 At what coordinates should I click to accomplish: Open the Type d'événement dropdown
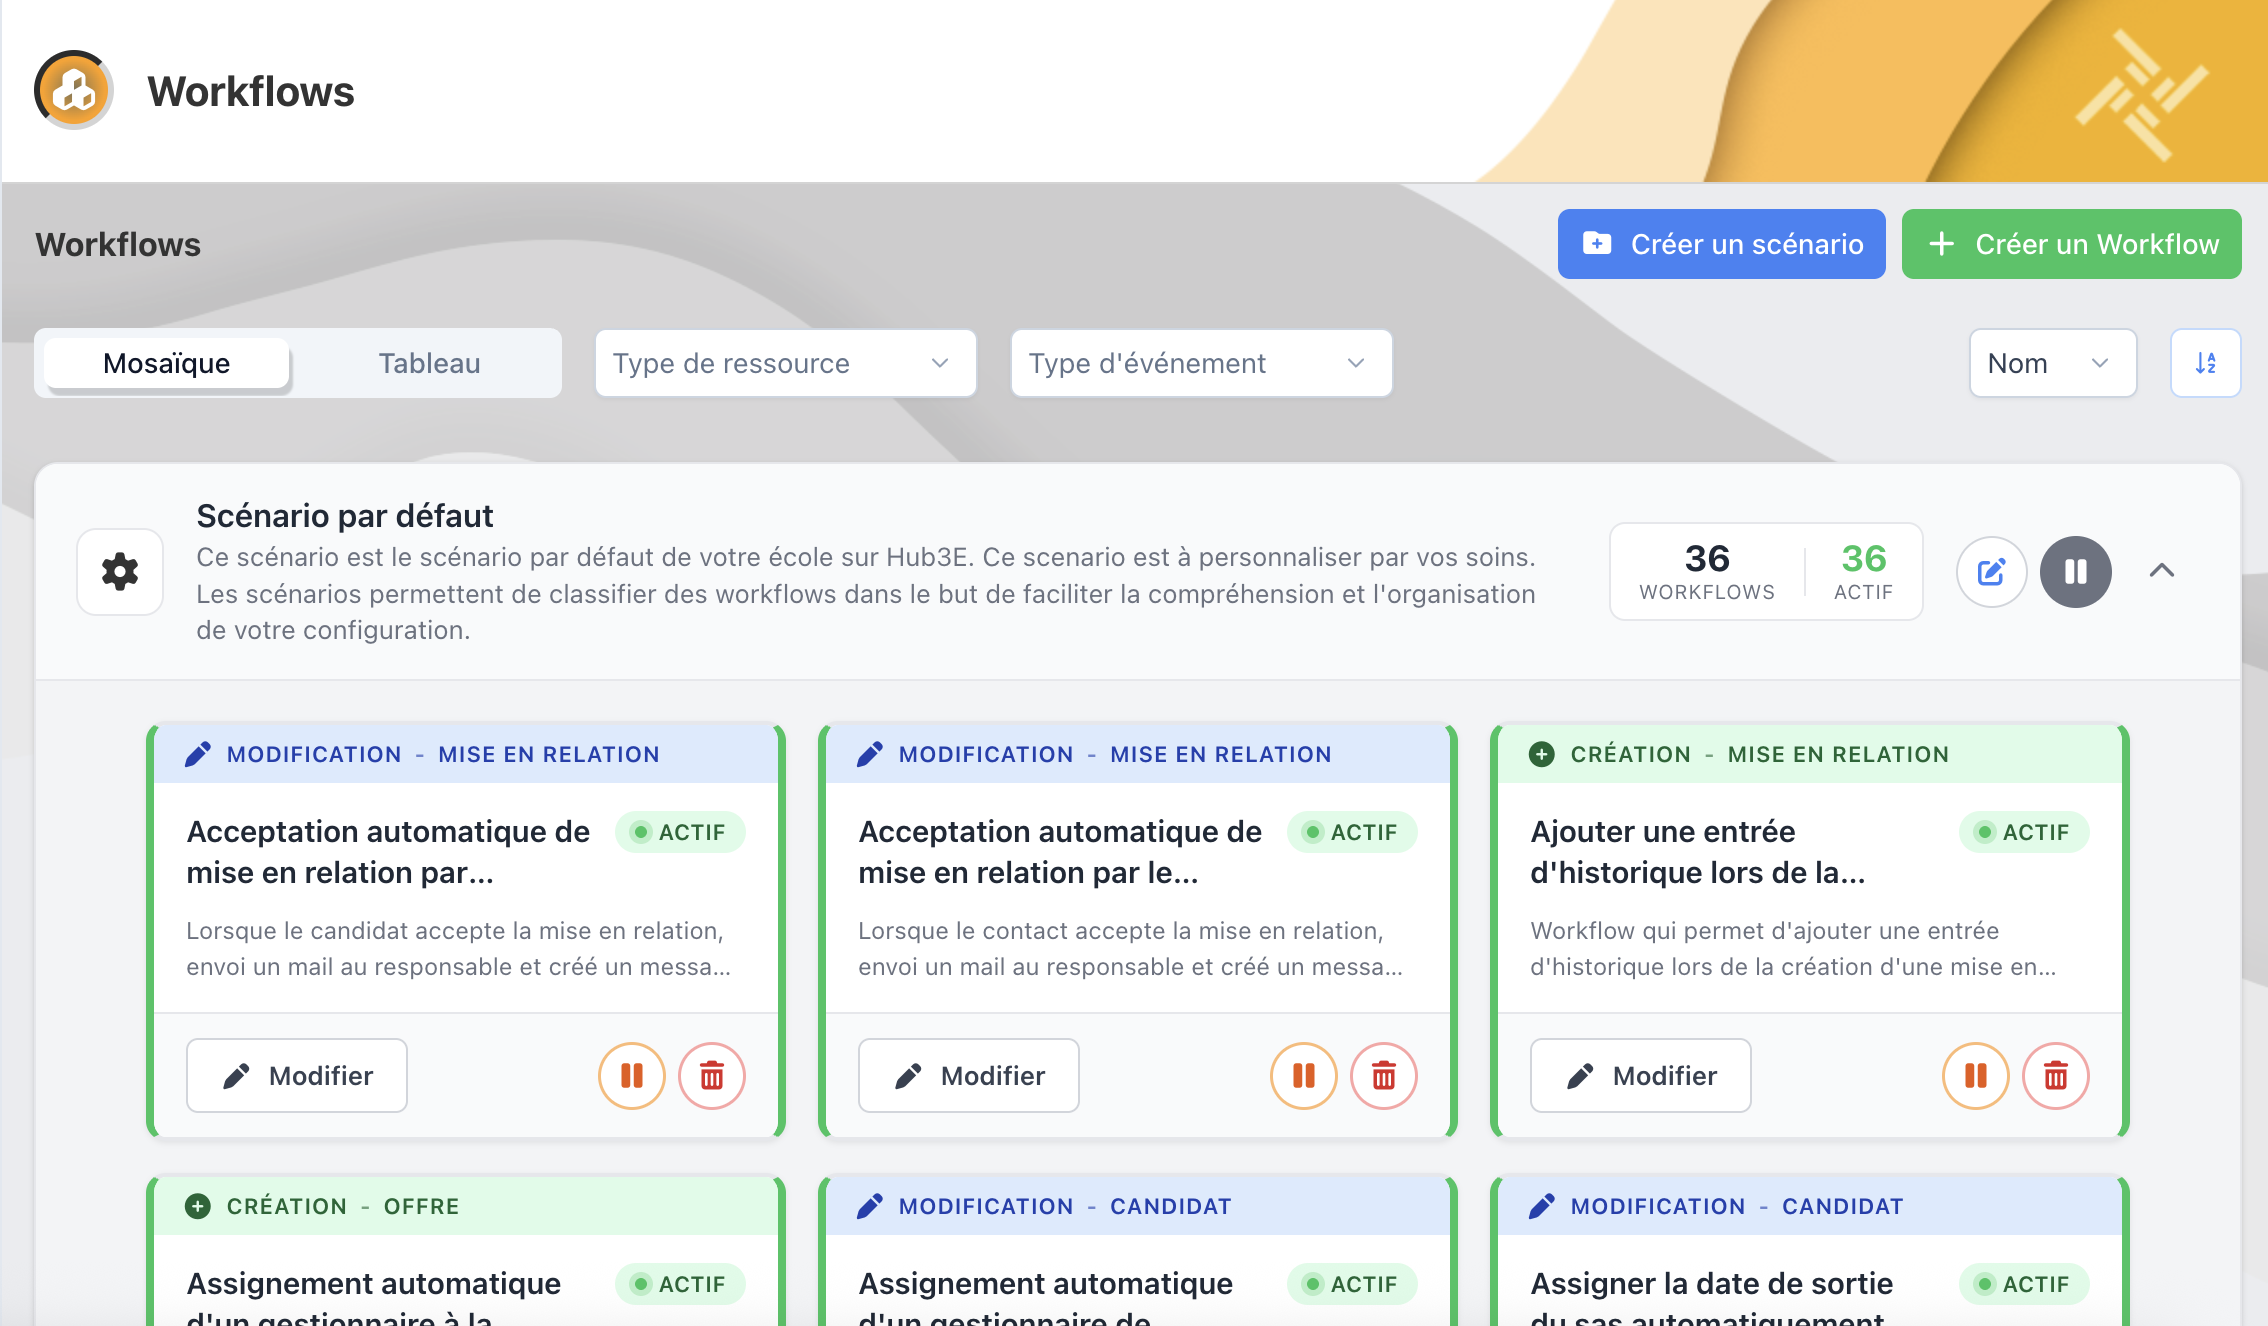coord(1201,363)
